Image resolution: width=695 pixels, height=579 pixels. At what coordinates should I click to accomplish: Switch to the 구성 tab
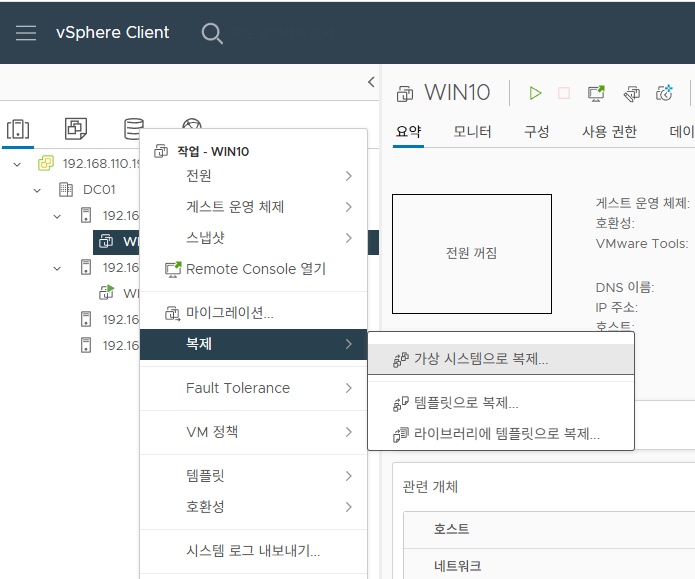536,132
